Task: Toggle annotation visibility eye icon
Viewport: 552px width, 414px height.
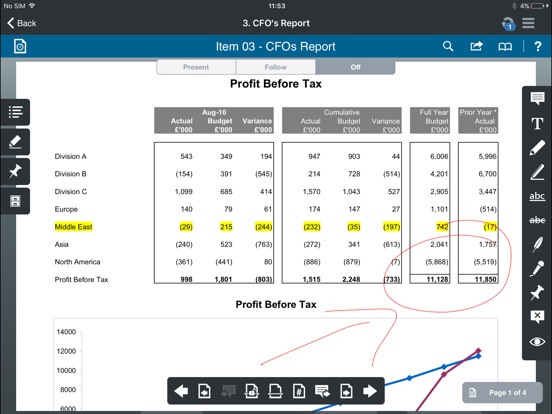Action: tap(537, 341)
